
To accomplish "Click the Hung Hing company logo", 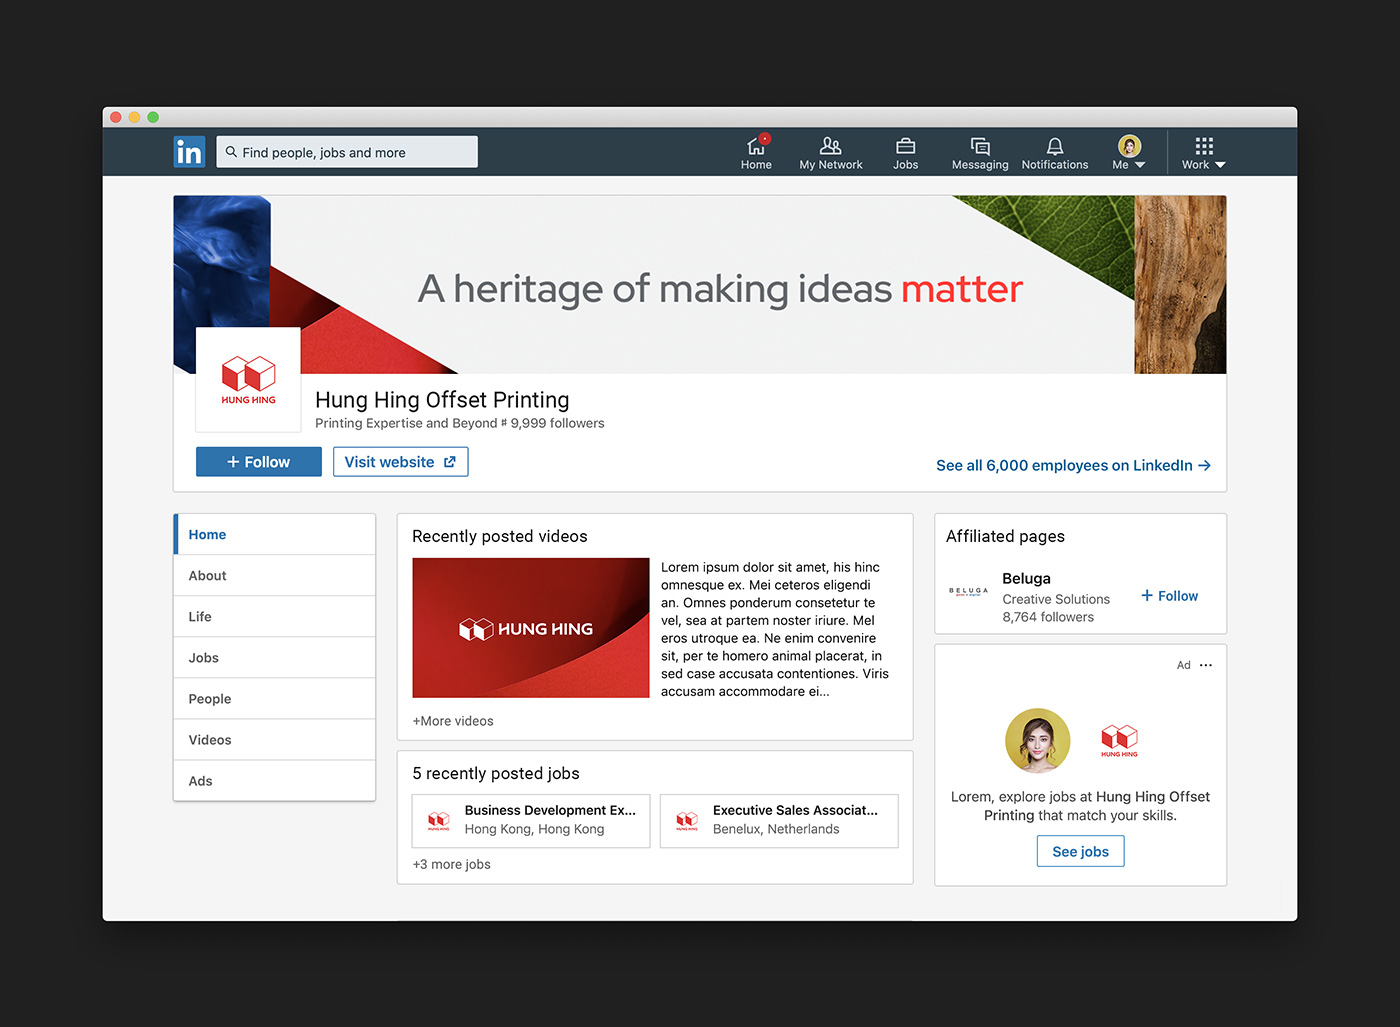I will coord(248,380).
